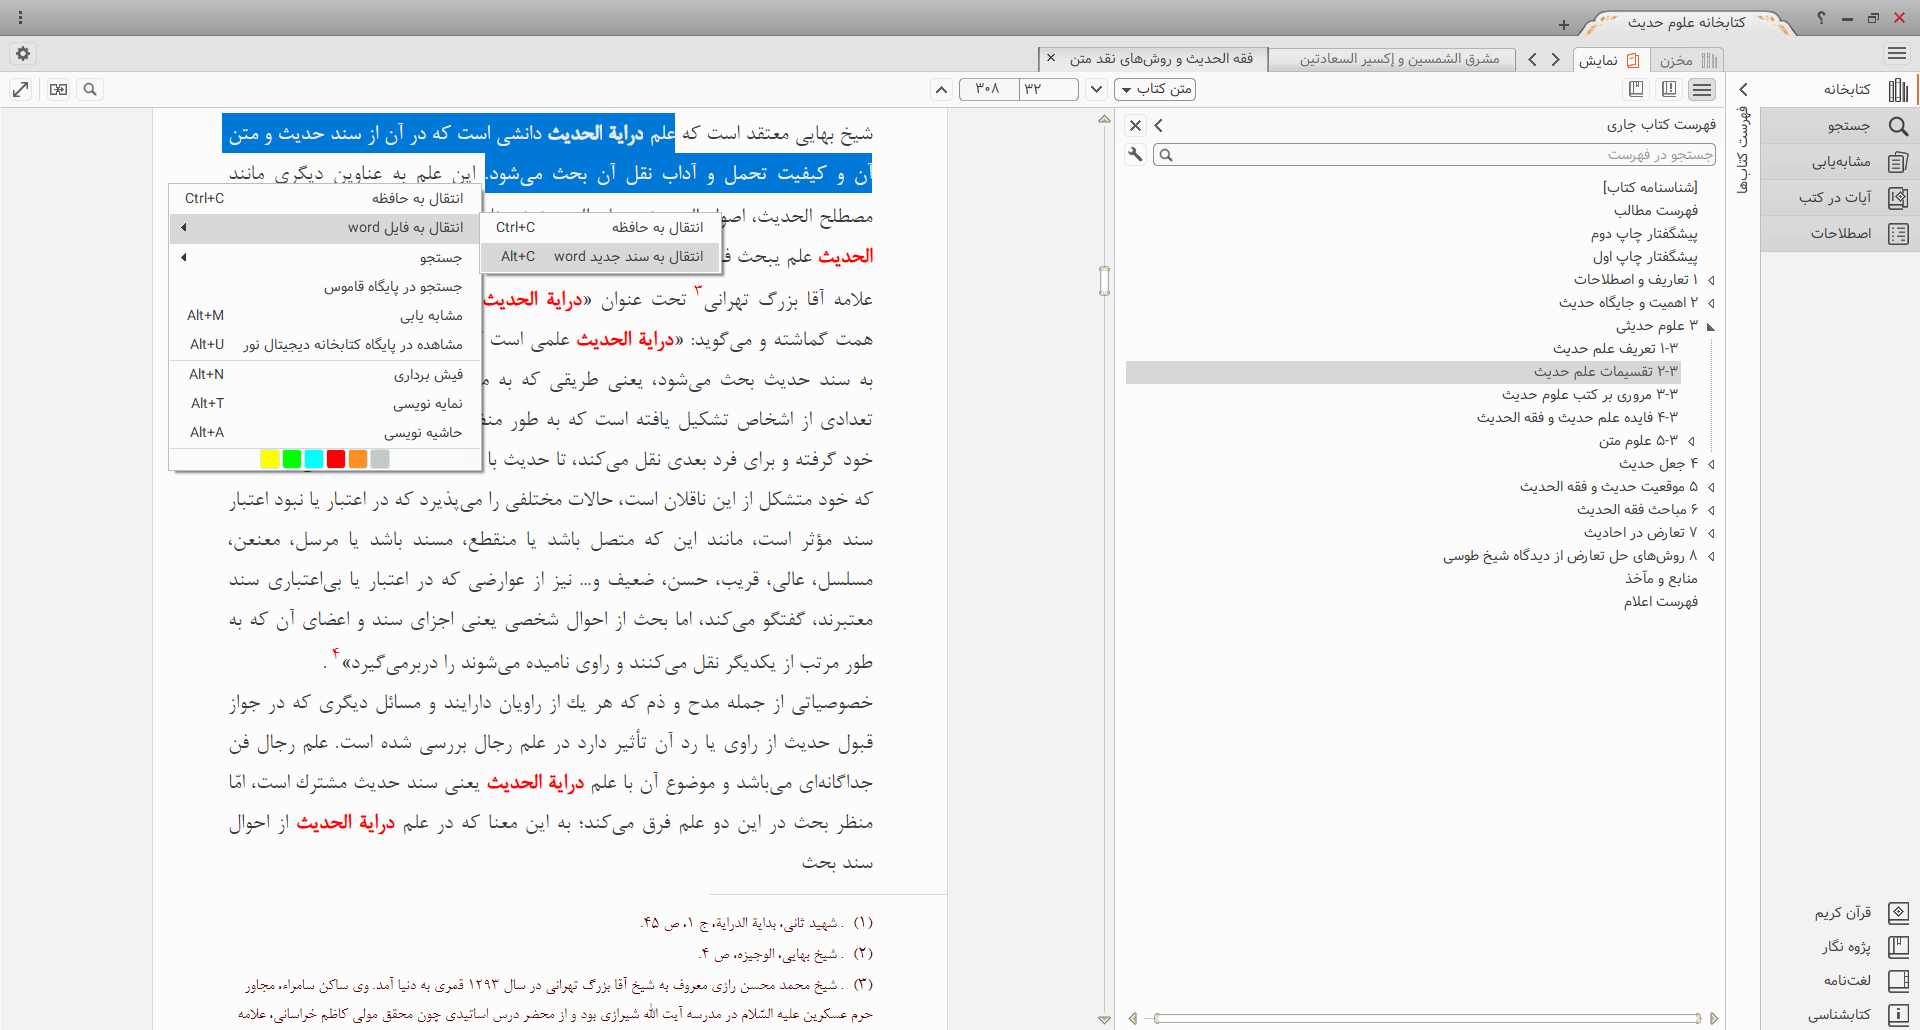Collapse the ۳ علوم حدیثی tree node
The height and width of the screenshot is (1030, 1920).
click(1711, 326)
